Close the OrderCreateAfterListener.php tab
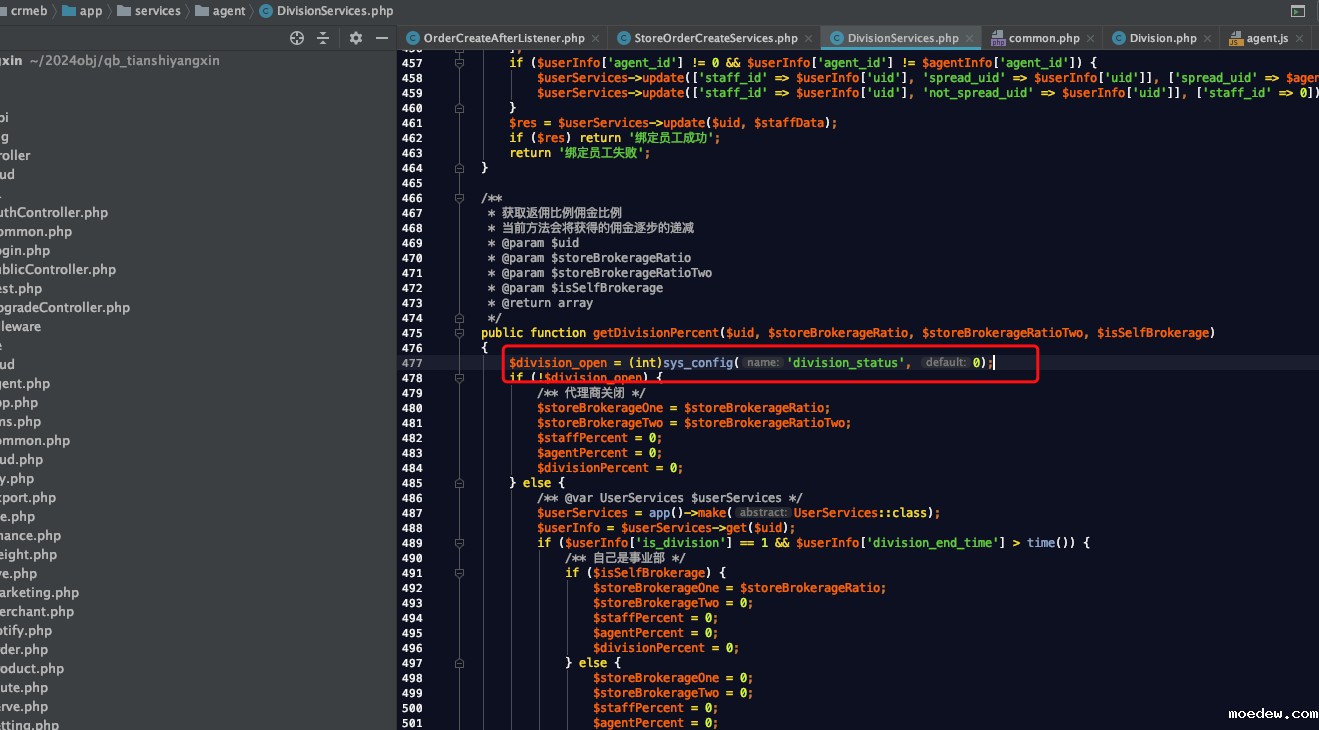The image size is (1319, 730). [596, 38]
